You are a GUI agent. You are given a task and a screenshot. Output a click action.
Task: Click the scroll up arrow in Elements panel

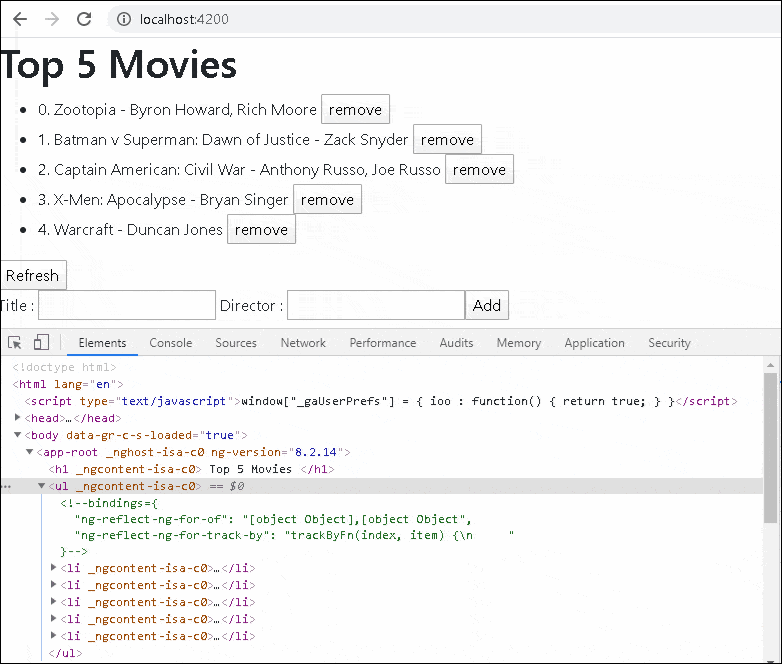pyautogui.click(x=771, y=365)
